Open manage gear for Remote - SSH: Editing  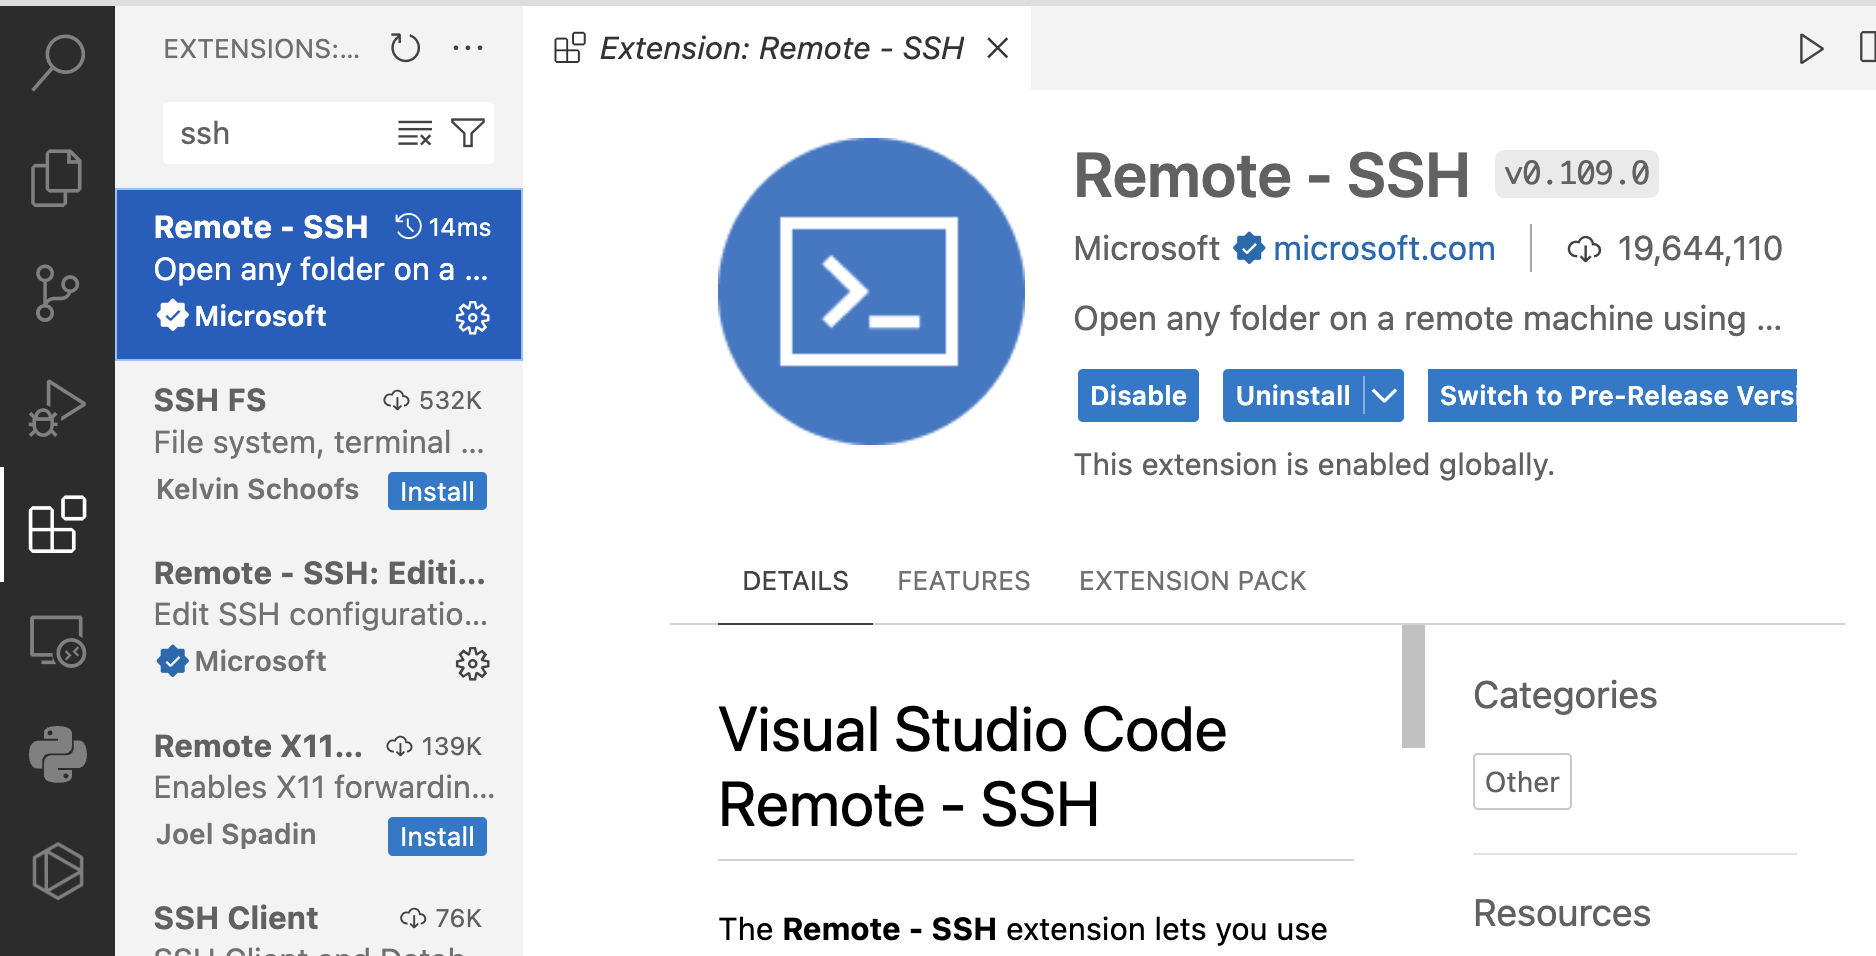[472, 663]
